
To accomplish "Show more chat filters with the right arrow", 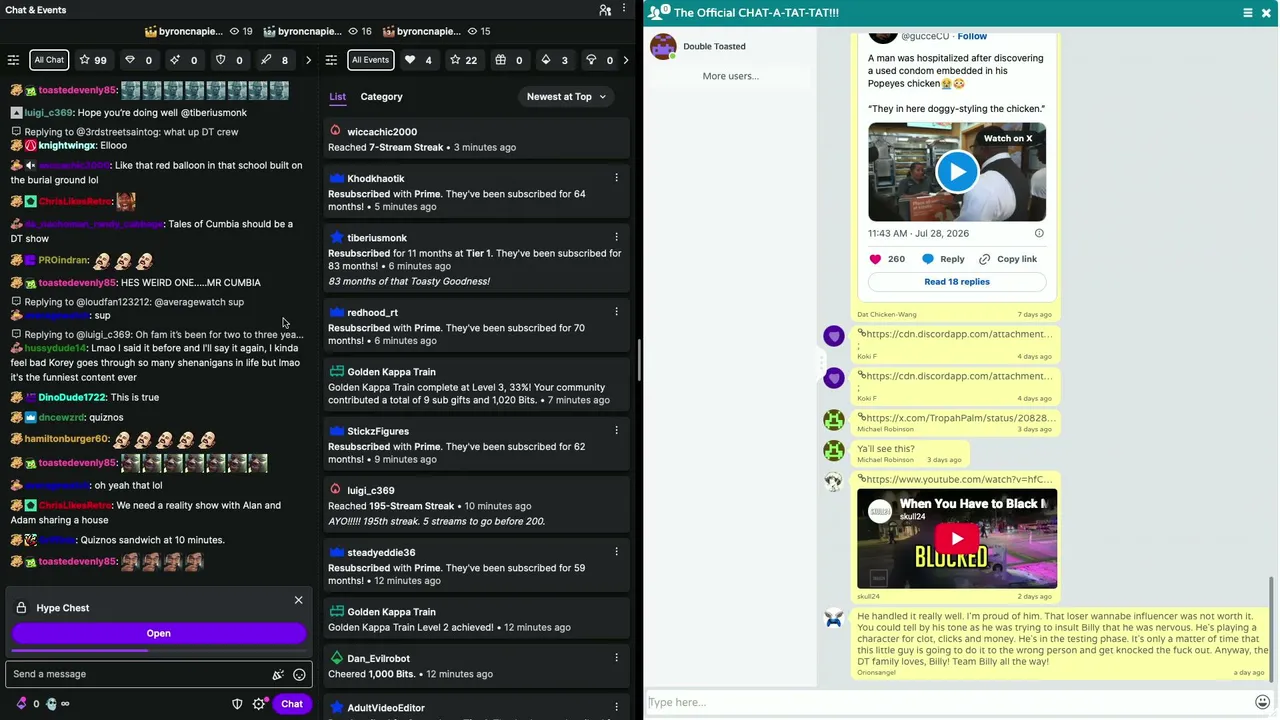I will tap(308, 60).
